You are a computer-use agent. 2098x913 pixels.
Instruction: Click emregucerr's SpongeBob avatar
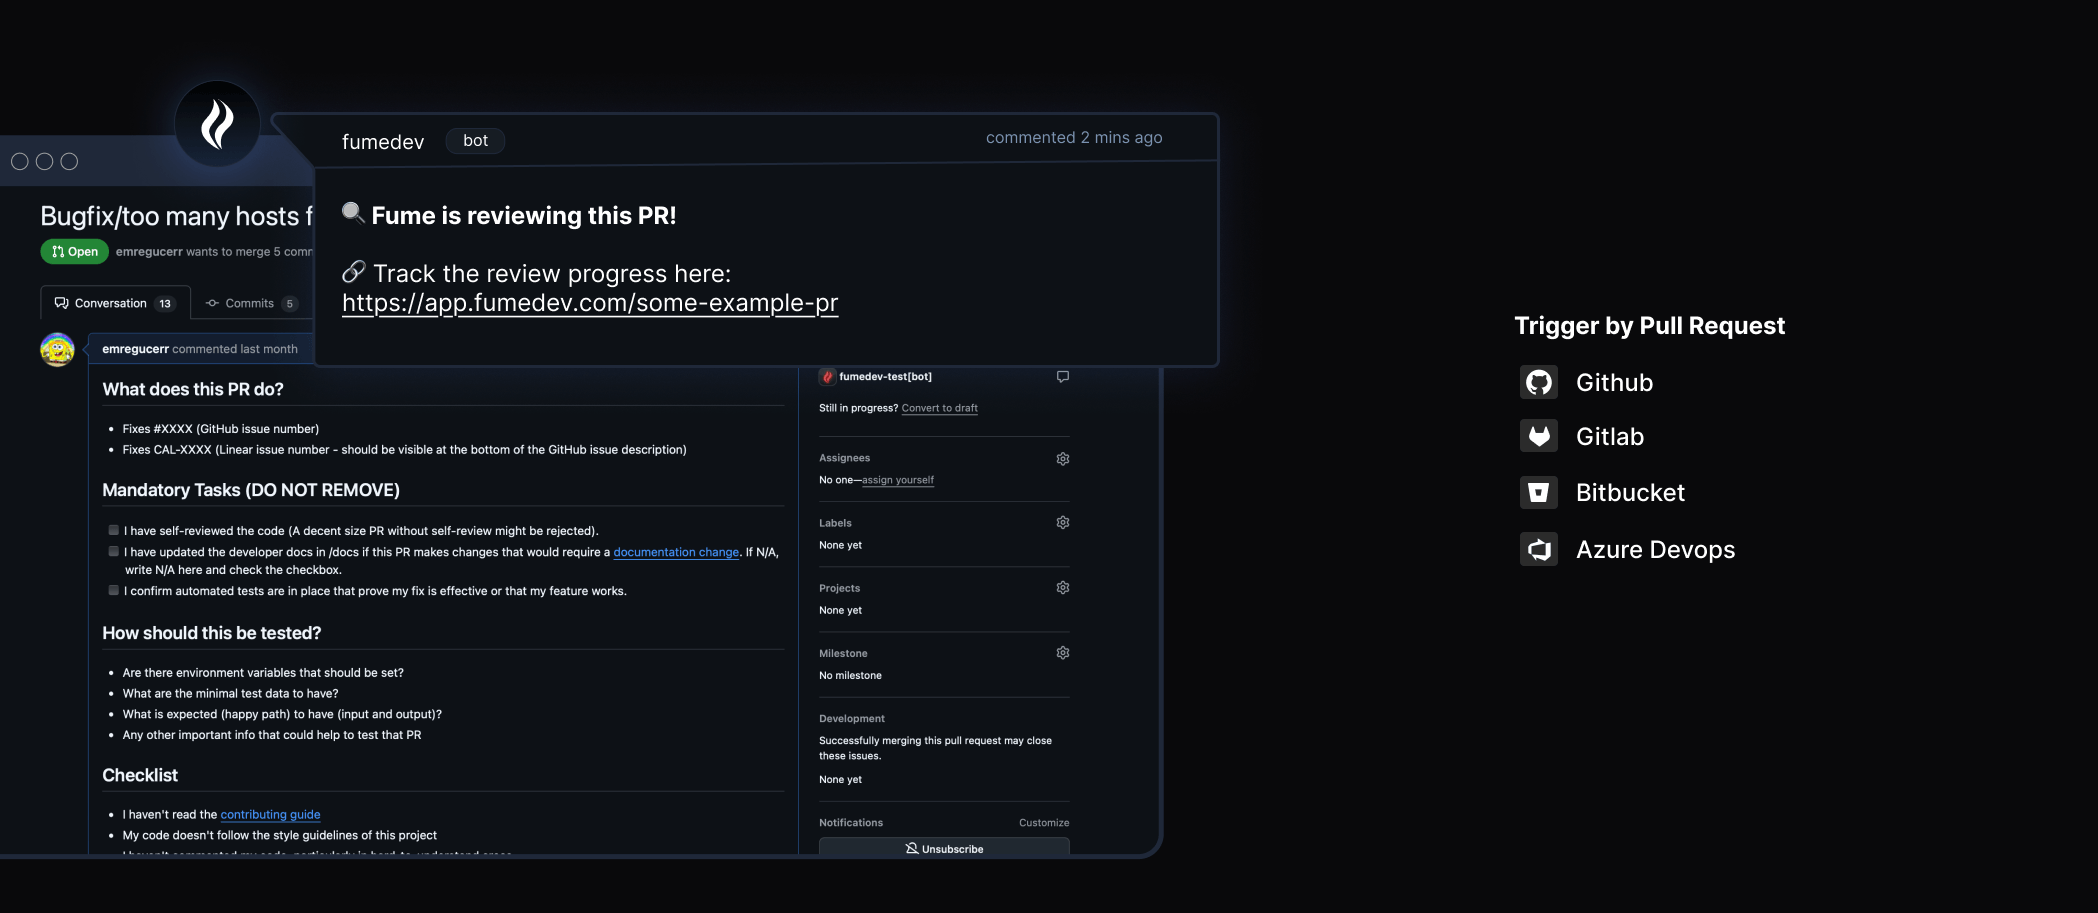[57, 350]
